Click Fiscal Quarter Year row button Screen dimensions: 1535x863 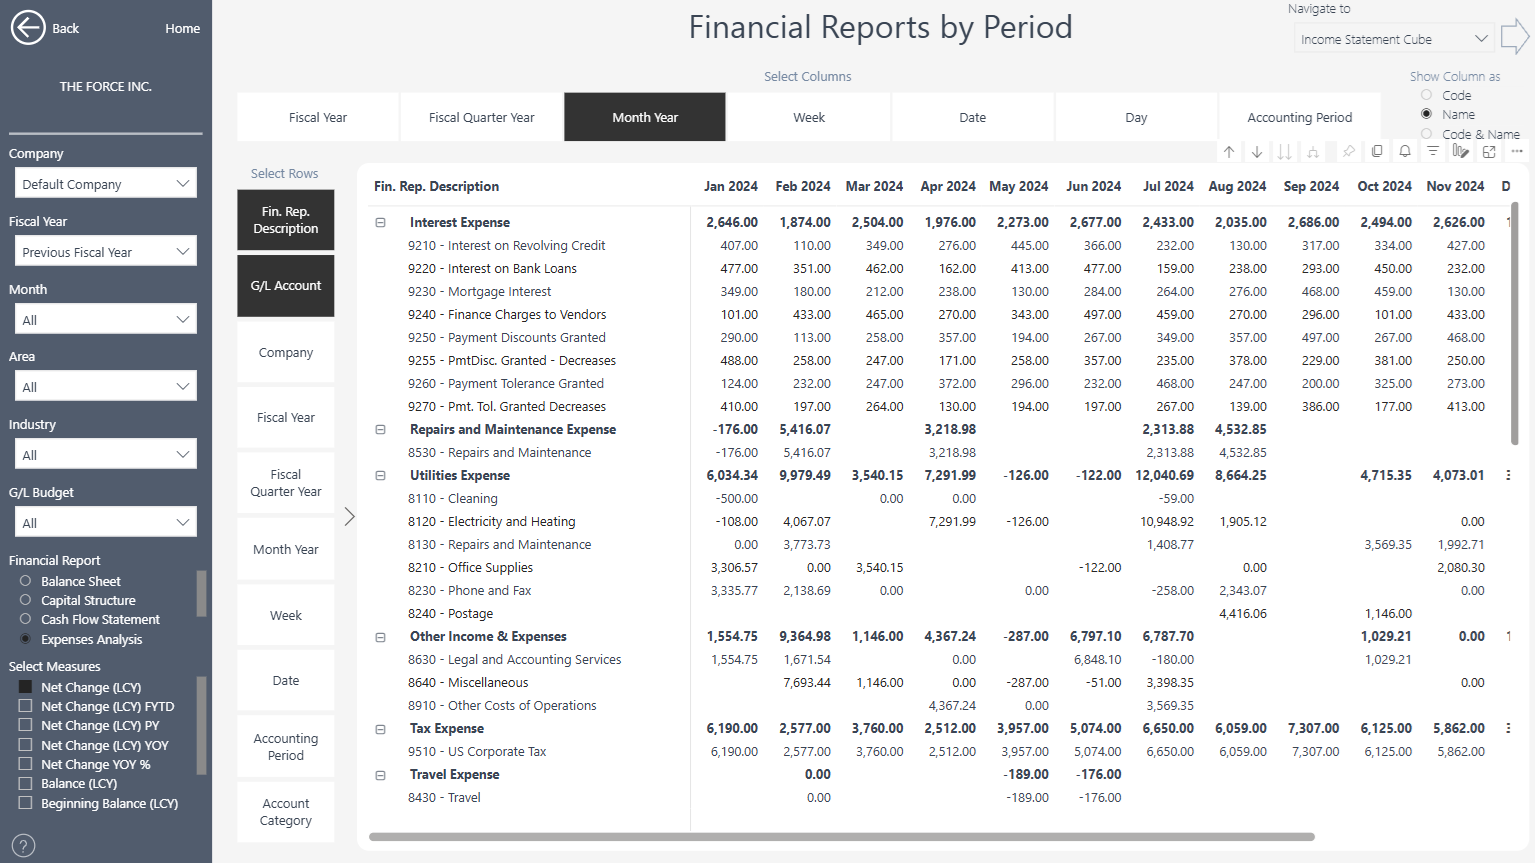[286, 483]
